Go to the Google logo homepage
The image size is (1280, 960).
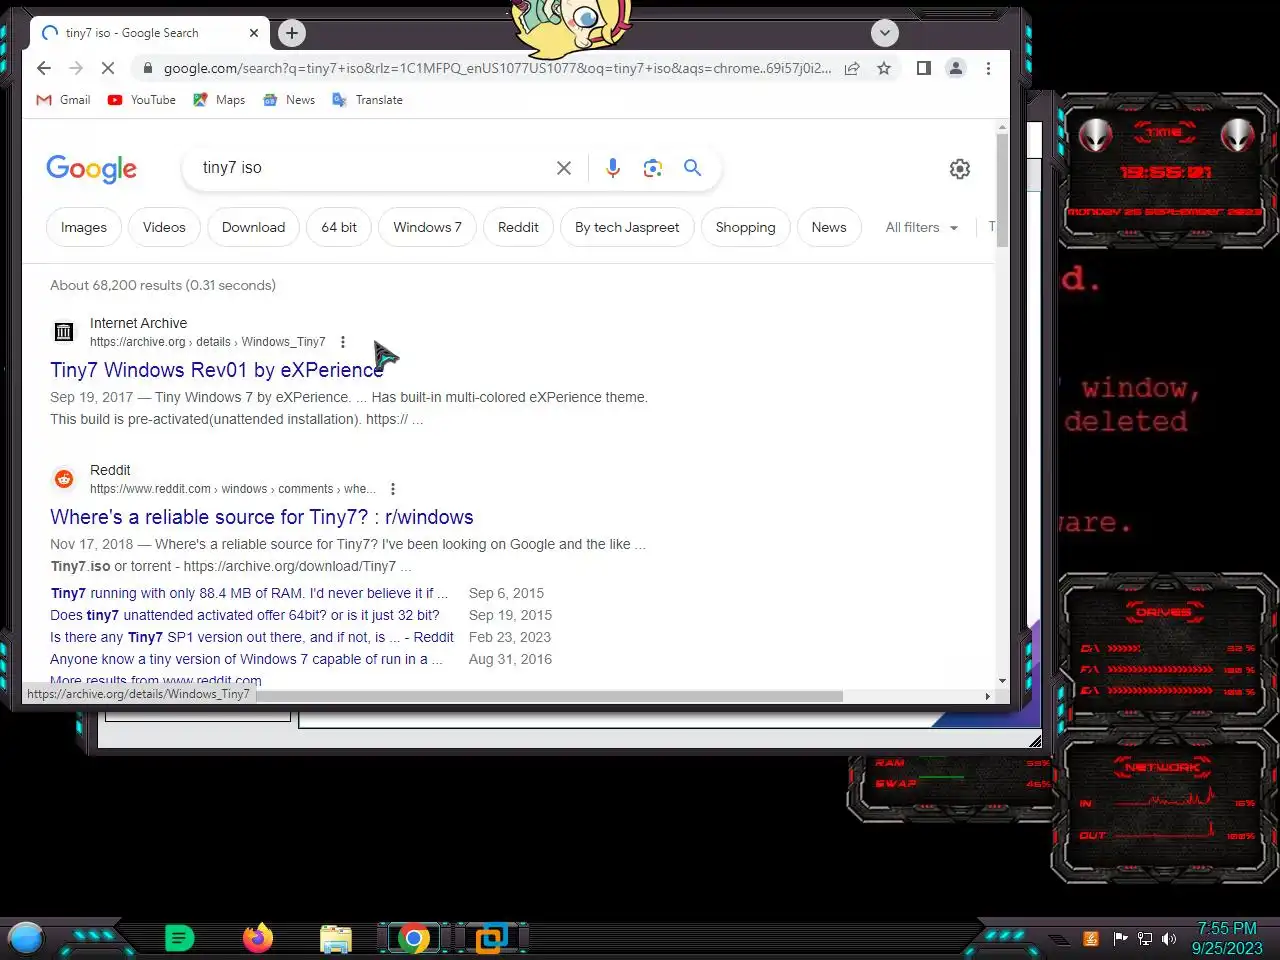(x=91, y=169)
